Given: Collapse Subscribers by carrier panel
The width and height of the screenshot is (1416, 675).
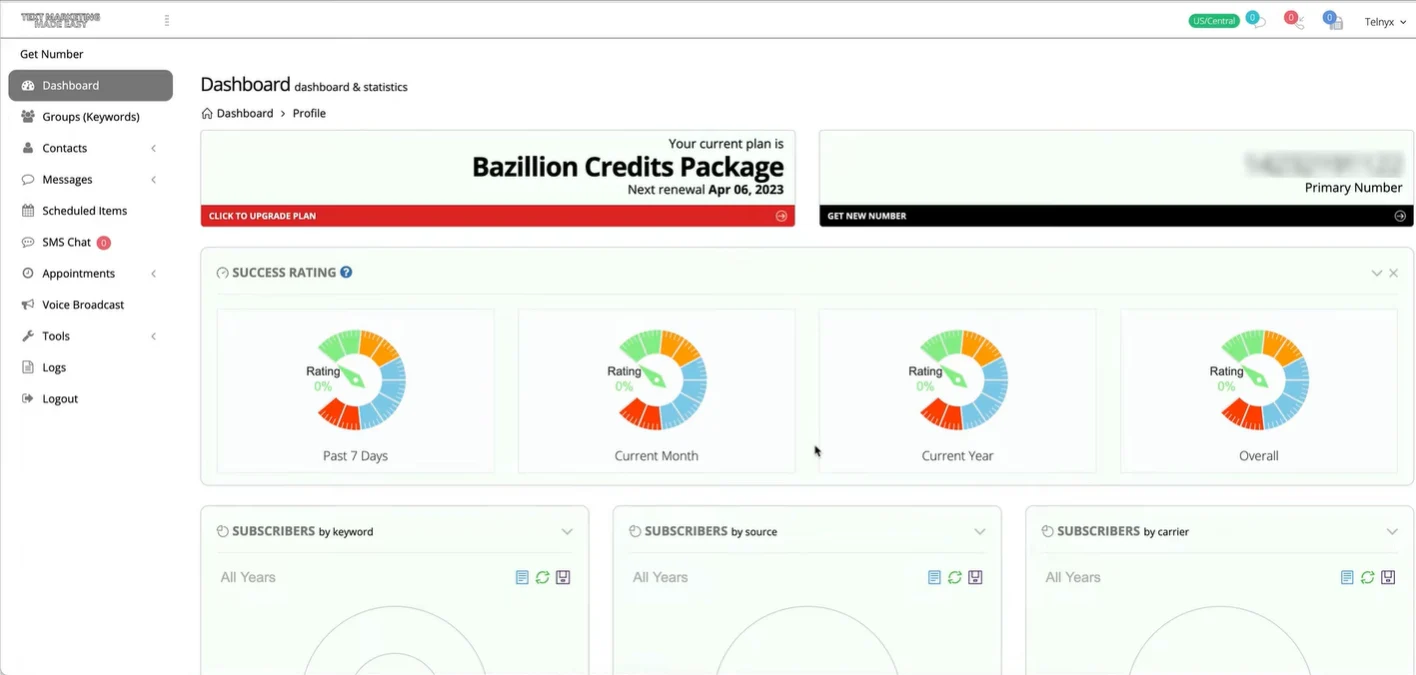Looking at the screenshot, I should tap(1392, 532).
